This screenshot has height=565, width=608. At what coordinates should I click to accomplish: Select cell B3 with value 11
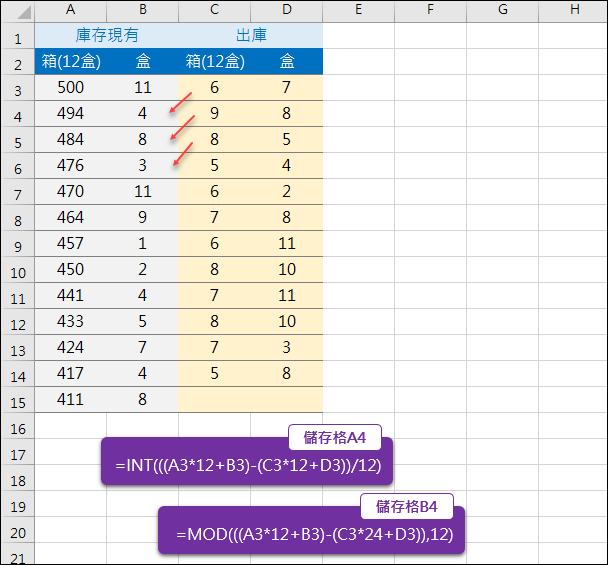pos(143,87)
